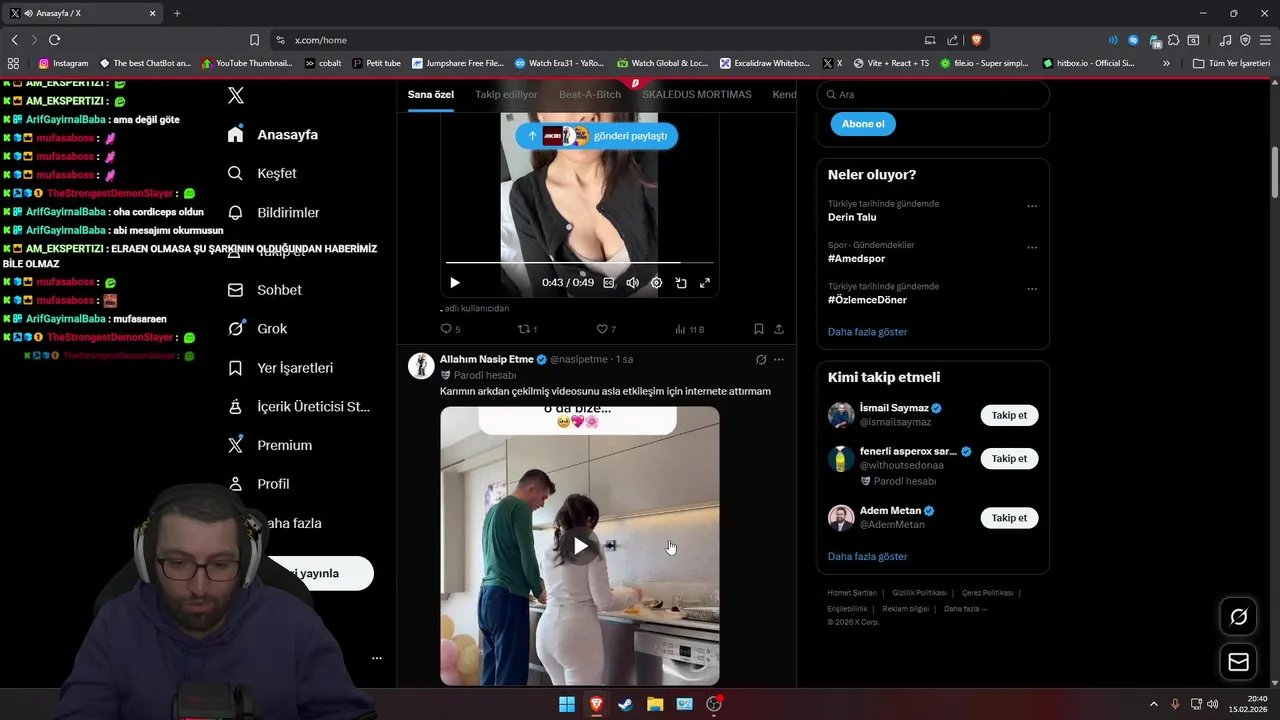Seek along the top video's progress bar
1280x720 pixels.
580,263
